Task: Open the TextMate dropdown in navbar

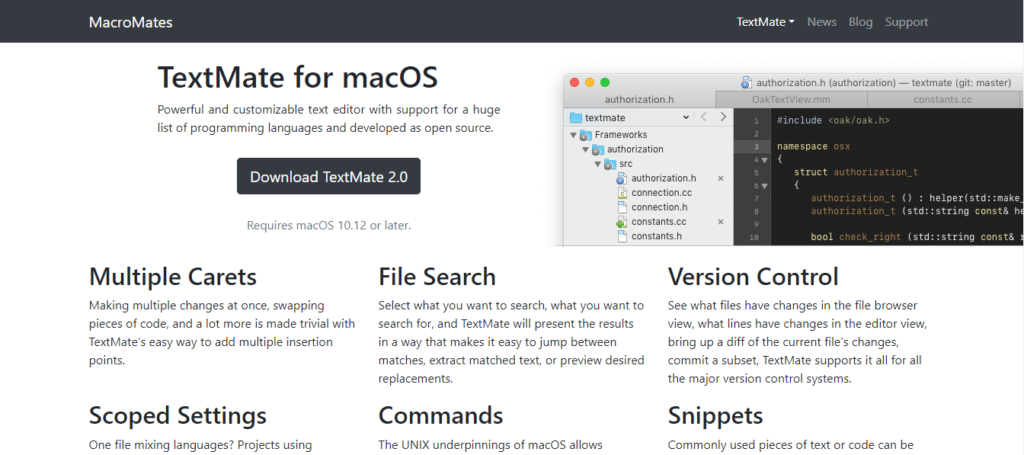Action: (765, 22)
